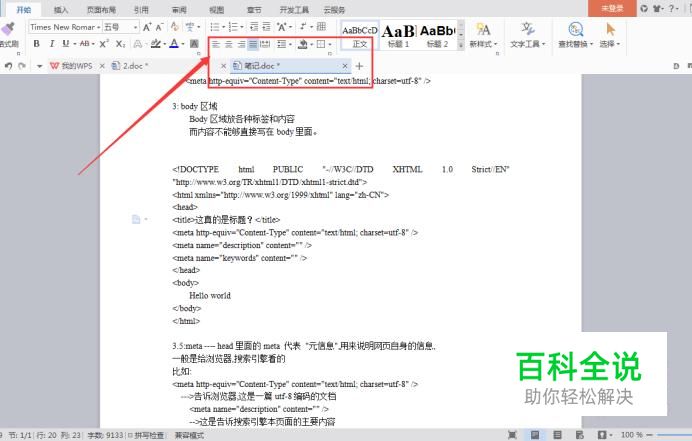The image size is (692, 441).
Task: Click the 查找替换 button
Action: 575,35
